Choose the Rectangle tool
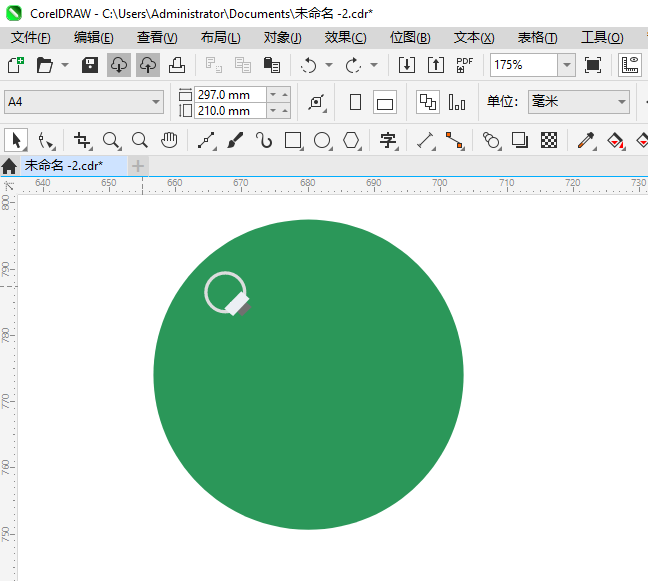This screenshot has width=648, height=581. click(x=293, y=141)
